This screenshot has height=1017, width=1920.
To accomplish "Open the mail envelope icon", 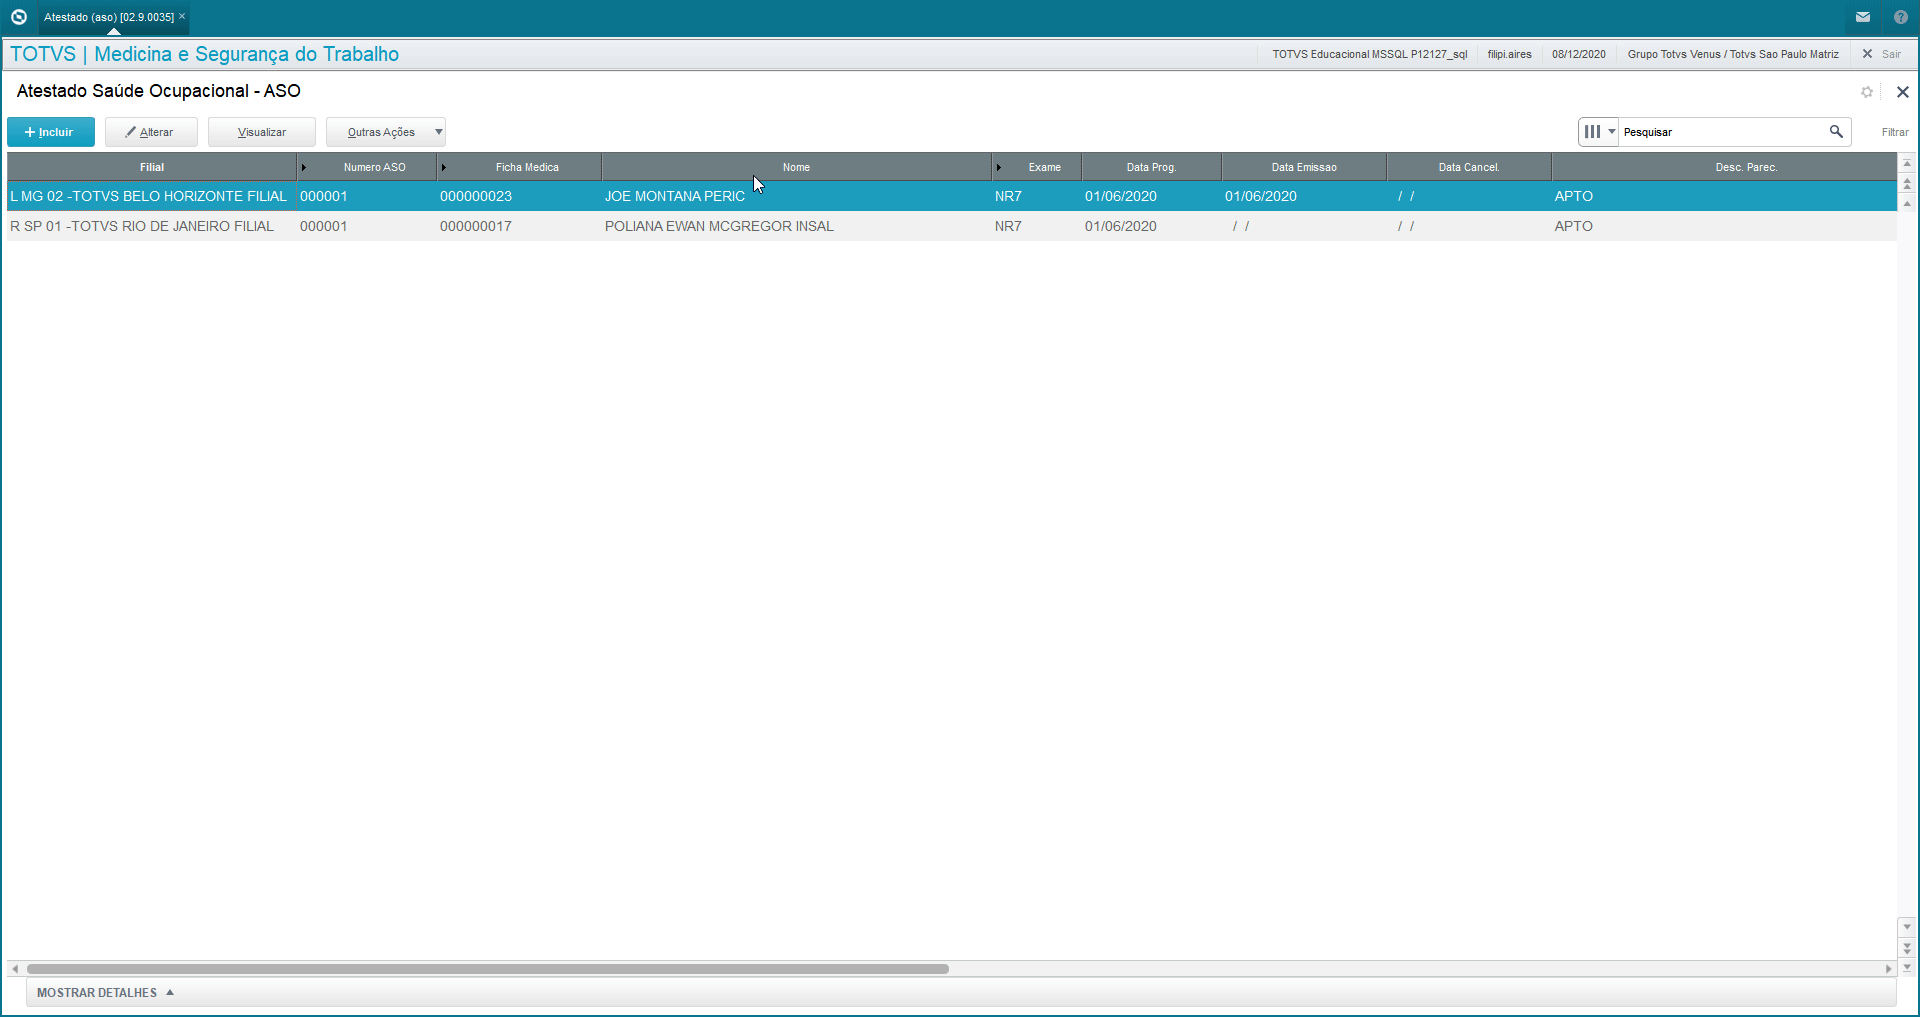I will pyautogui.click(x=1863, y=17).
